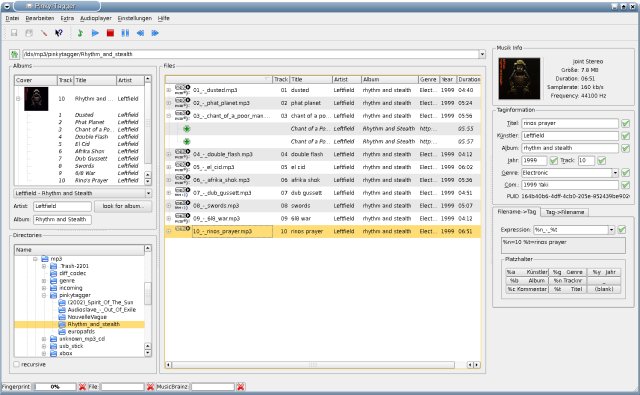Click the Titel input field with rinos prayer
Screen dimensions: 640x395
coord(570,123)
